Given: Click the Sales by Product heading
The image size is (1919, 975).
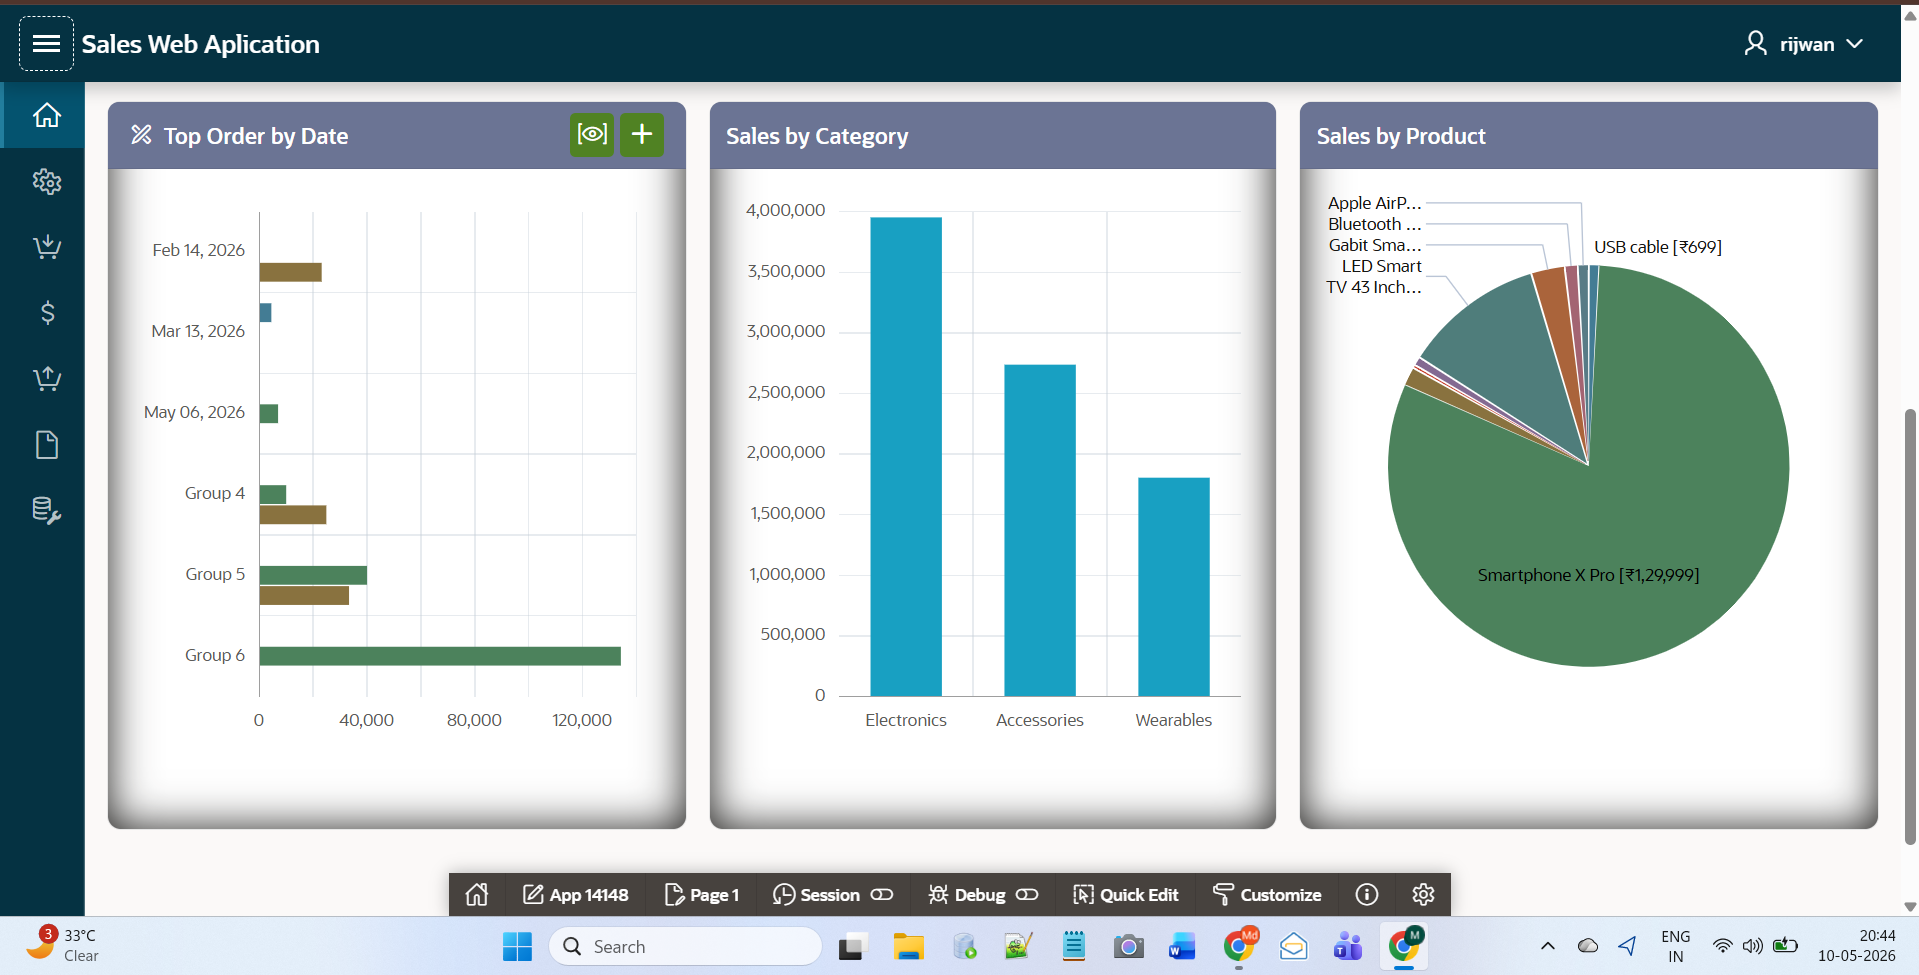Looking at the screenshot, I should pos(1401,136).
